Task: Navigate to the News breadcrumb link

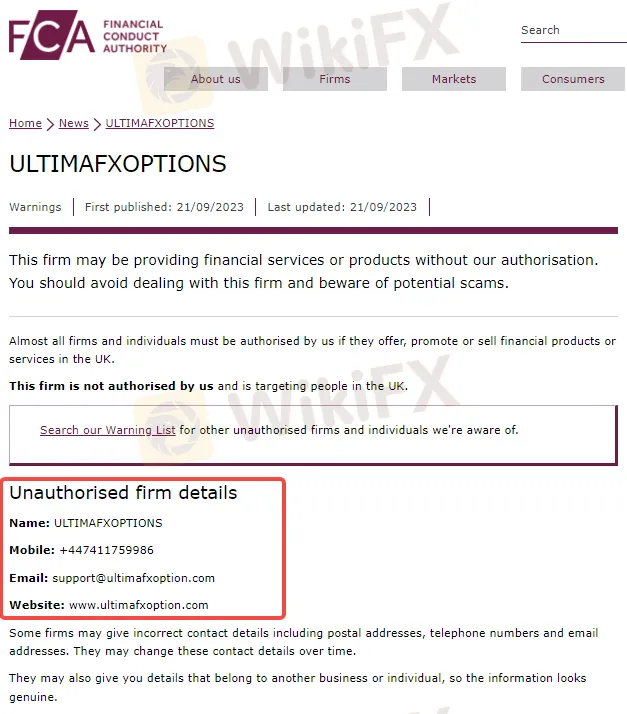Action: pyautogui.click(x=74, y=124)
